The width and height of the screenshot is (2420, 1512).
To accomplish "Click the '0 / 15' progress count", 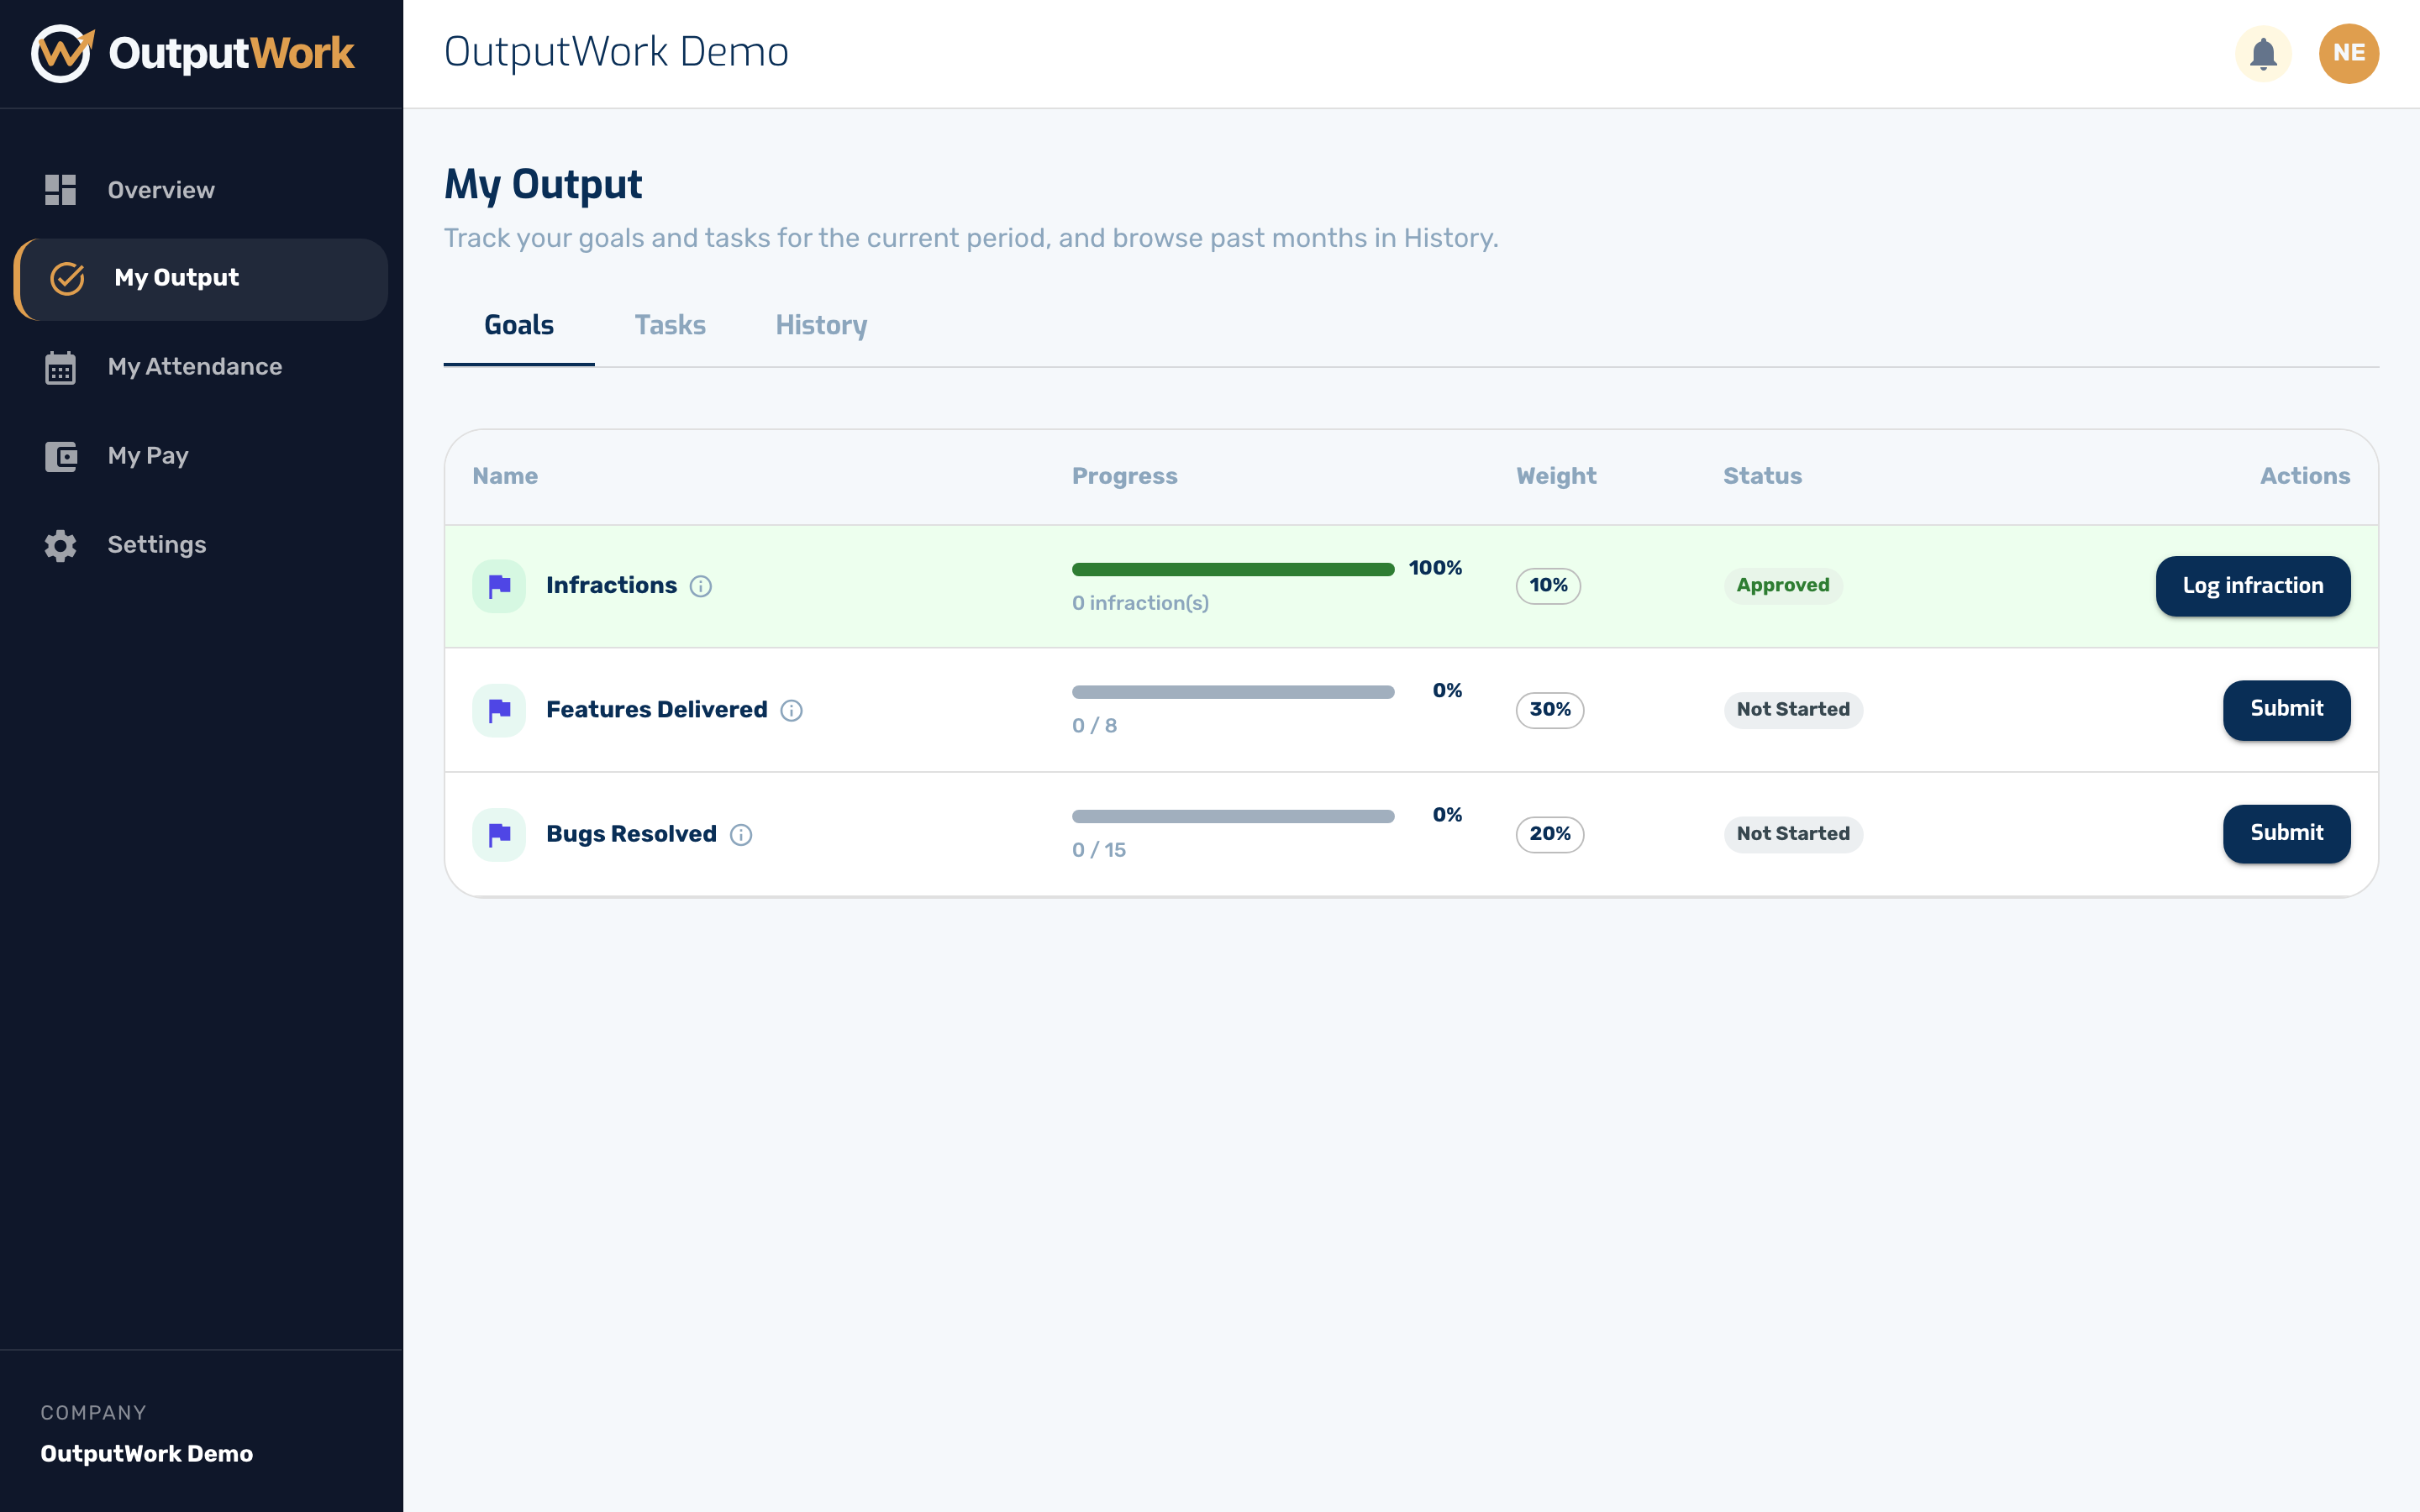I will tap(1099, 850).
